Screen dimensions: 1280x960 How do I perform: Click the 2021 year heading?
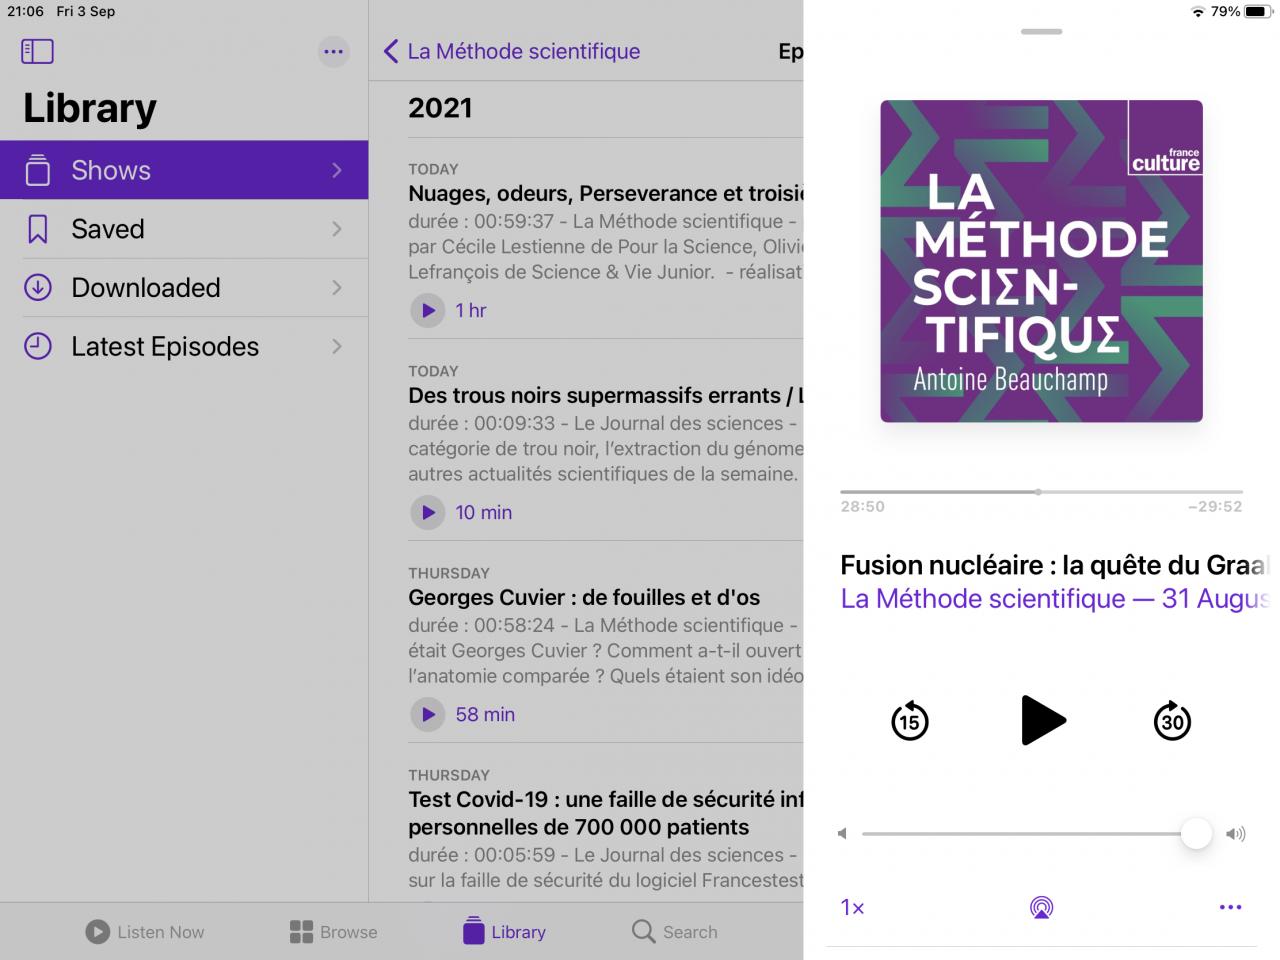point(440,108)
